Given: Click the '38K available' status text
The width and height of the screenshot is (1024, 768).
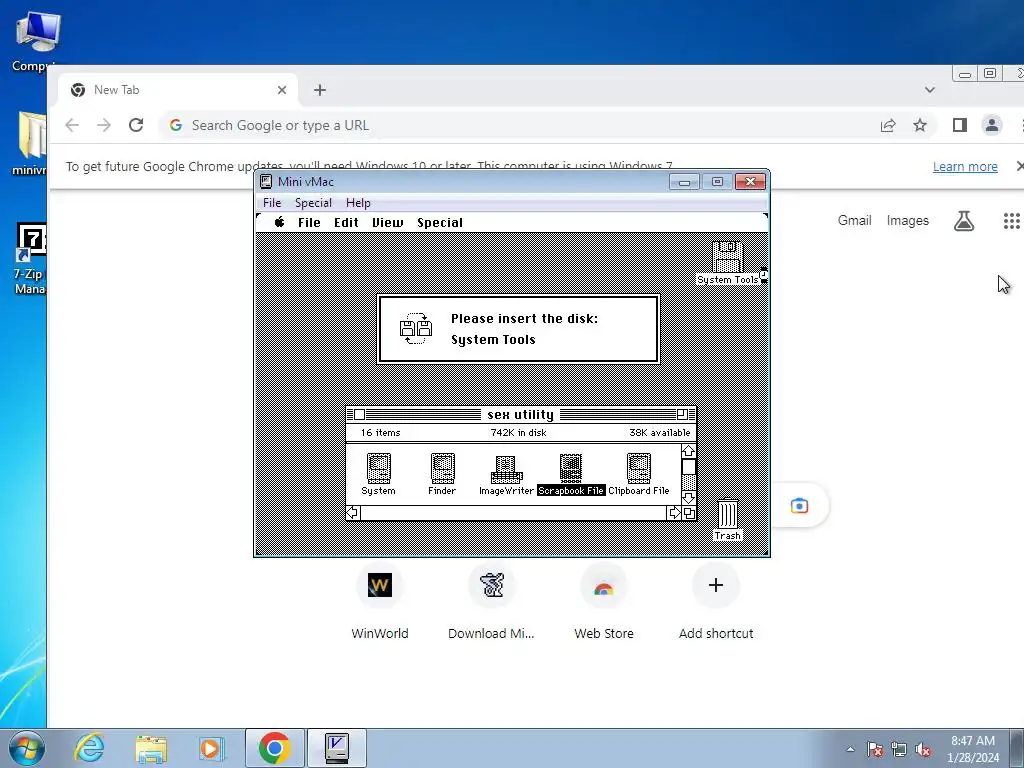Looking at the screenshot, I should [x=660, y=432].
